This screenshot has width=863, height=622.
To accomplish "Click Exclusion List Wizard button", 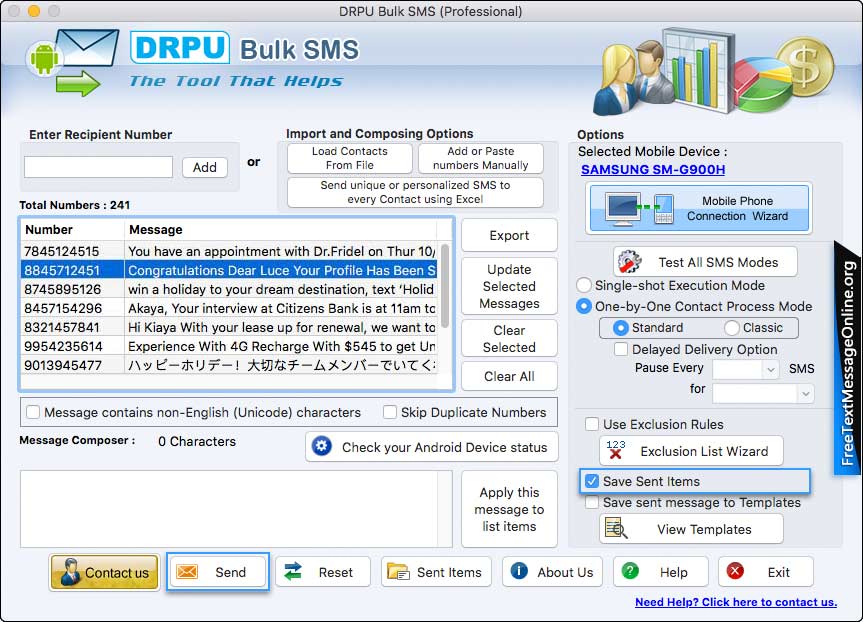I will point(691,451).
